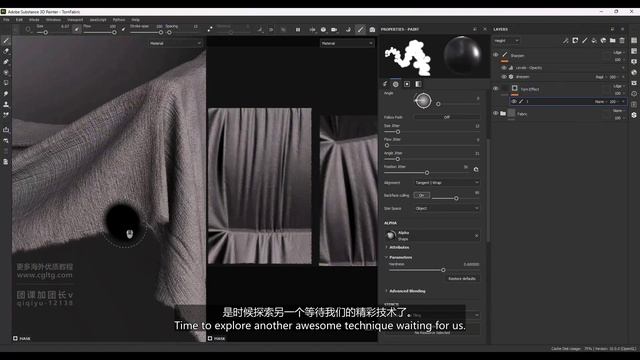Hide the Sharpen layer
This screenshot has width=640, height=360.
click(x=496, y=55)
